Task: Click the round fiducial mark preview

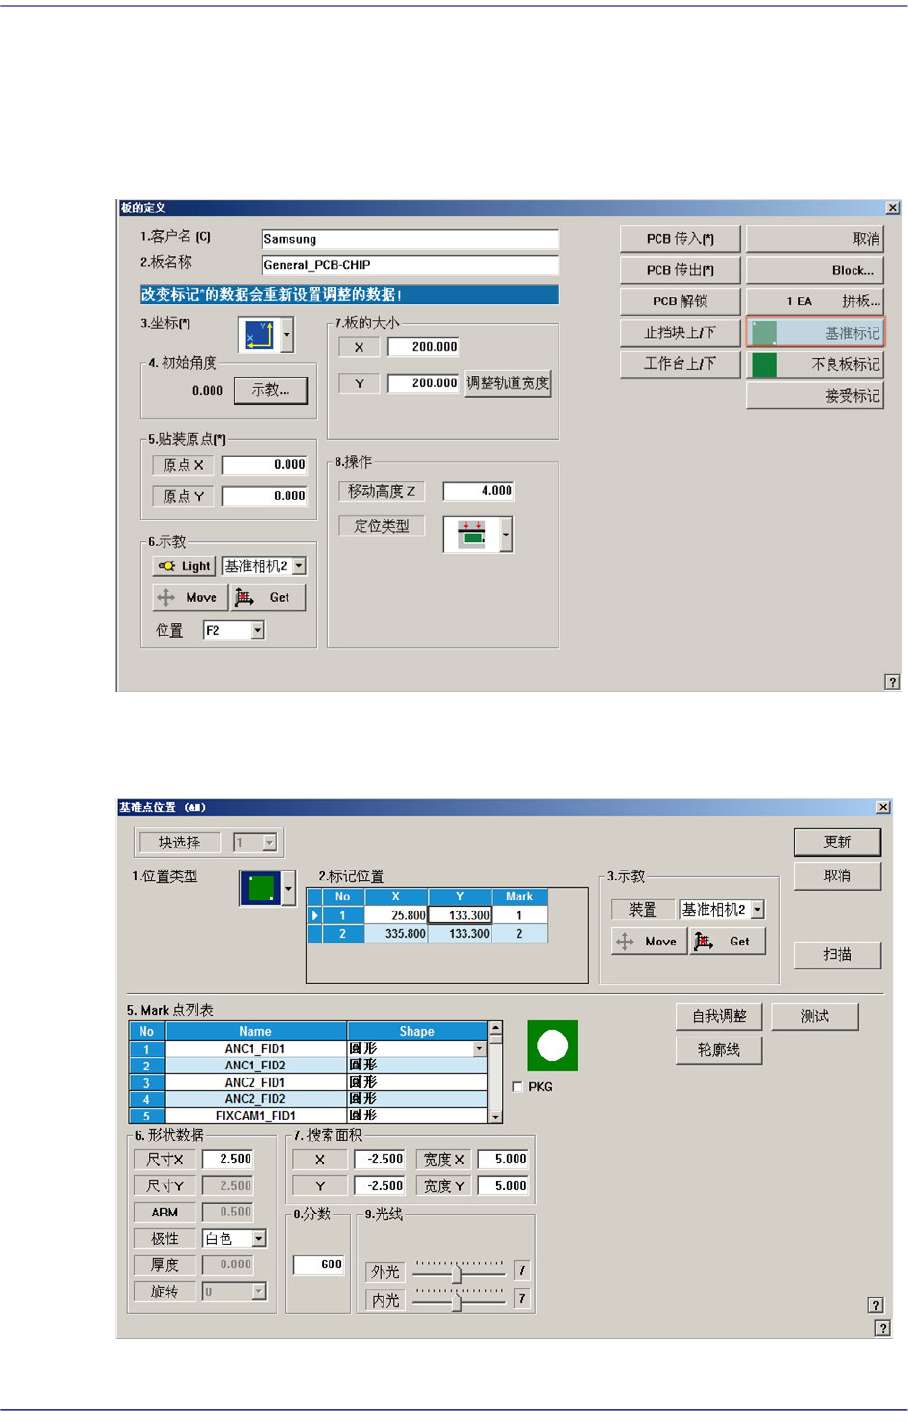Action: [553, 1046]
